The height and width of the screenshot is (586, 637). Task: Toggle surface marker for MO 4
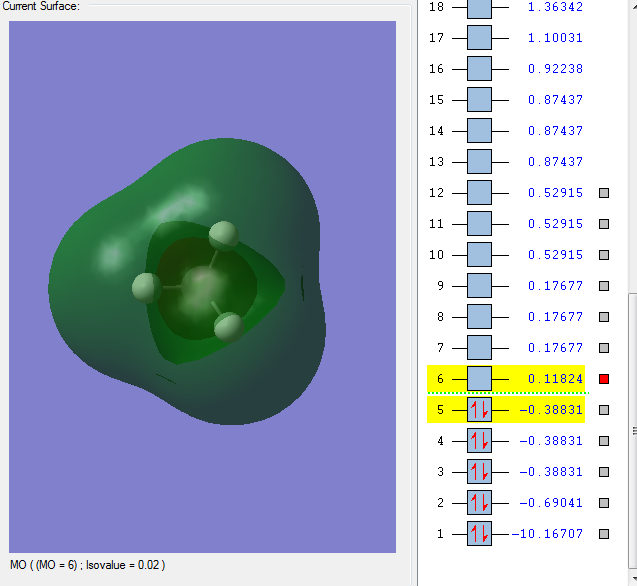pyautogui.click(x=604, y=441)
